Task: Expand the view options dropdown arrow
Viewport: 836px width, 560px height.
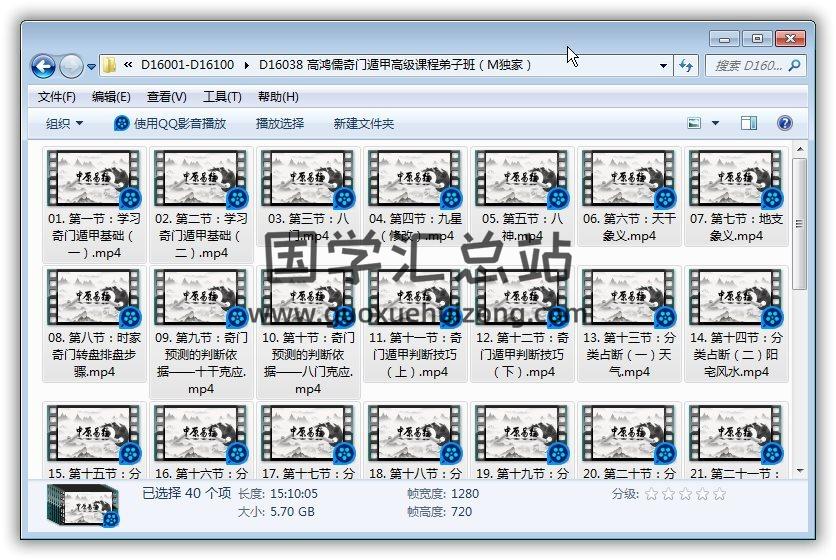Action: coord(715,123)
